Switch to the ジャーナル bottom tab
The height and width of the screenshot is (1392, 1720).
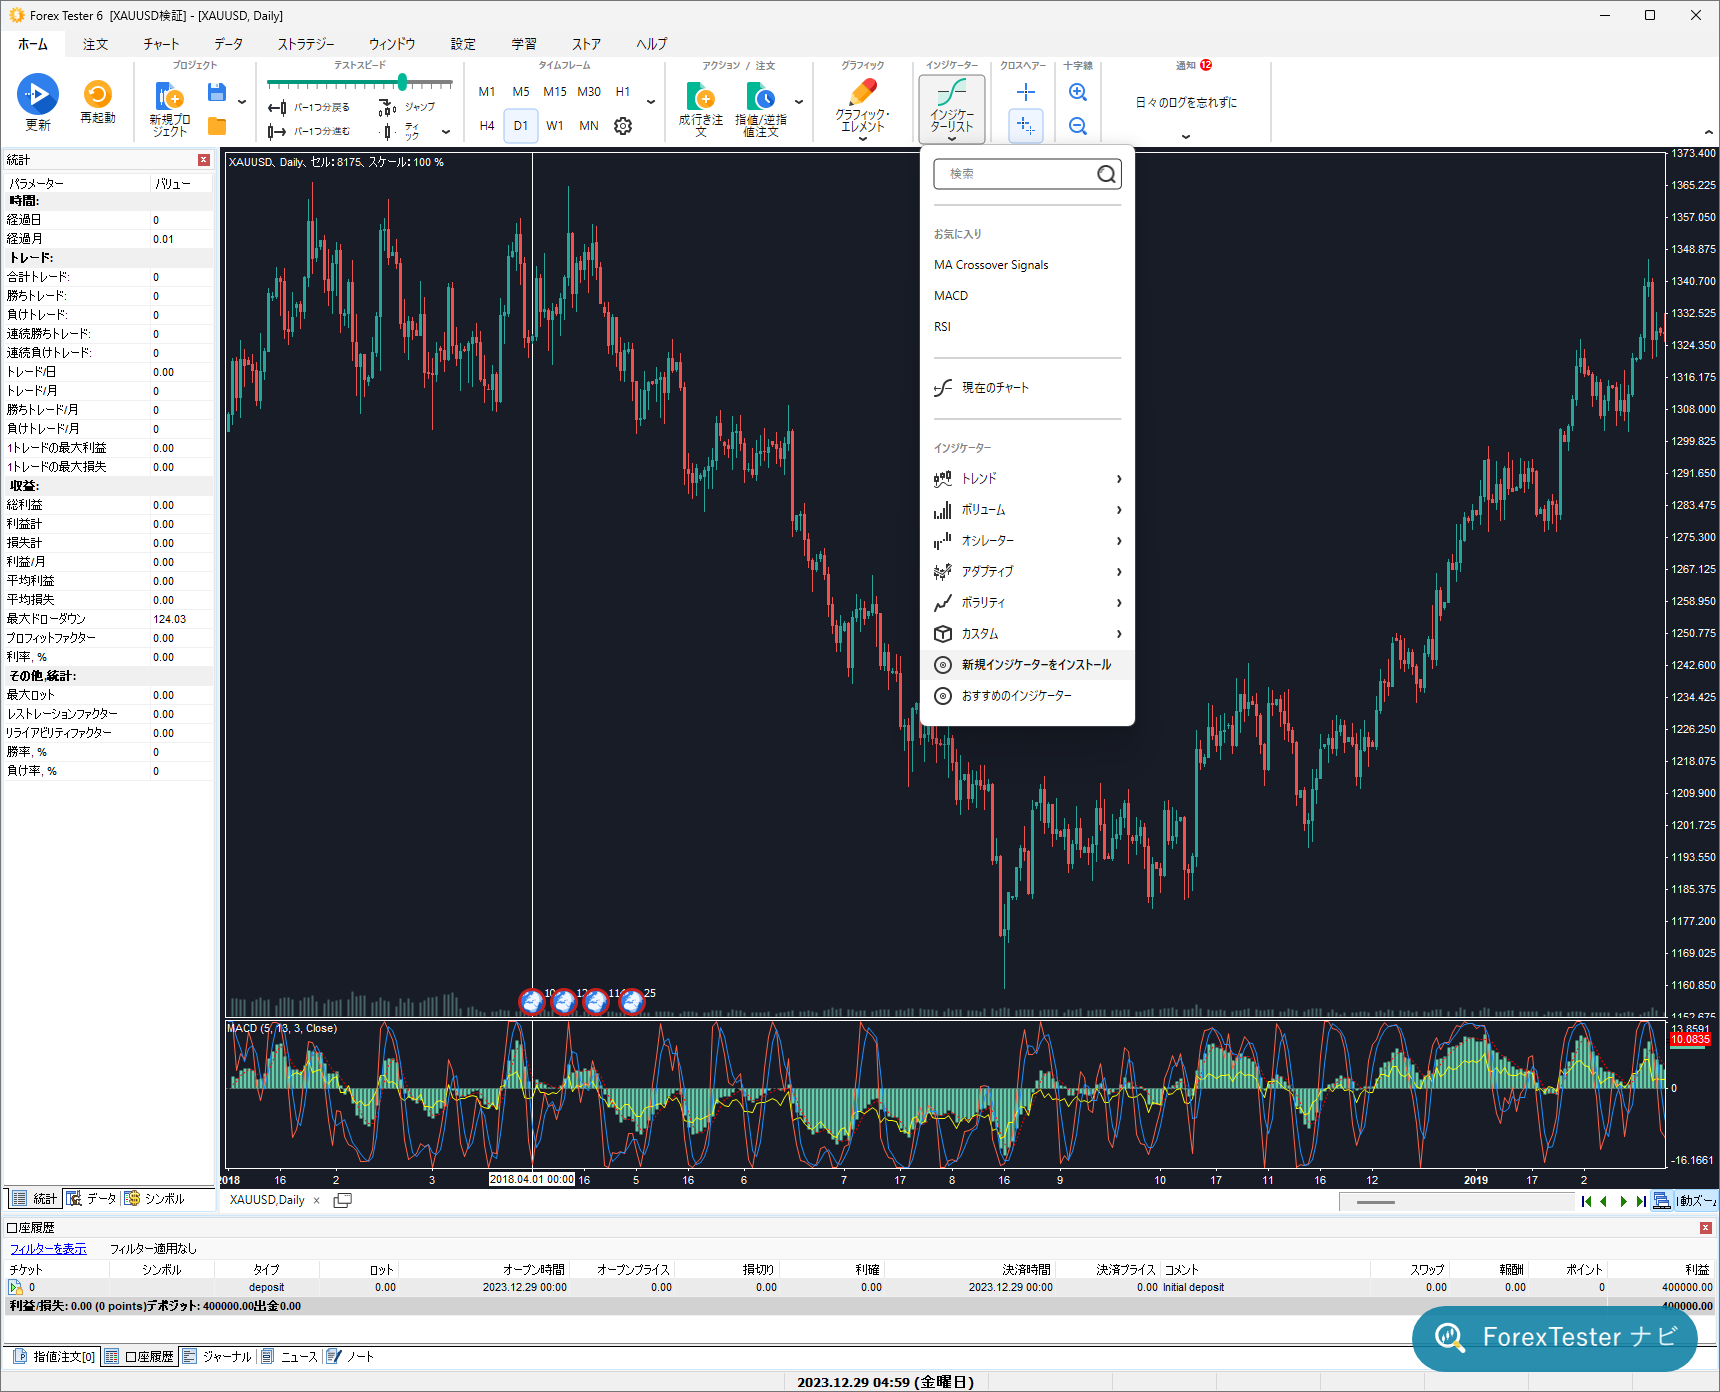[x=217, y=1357]
